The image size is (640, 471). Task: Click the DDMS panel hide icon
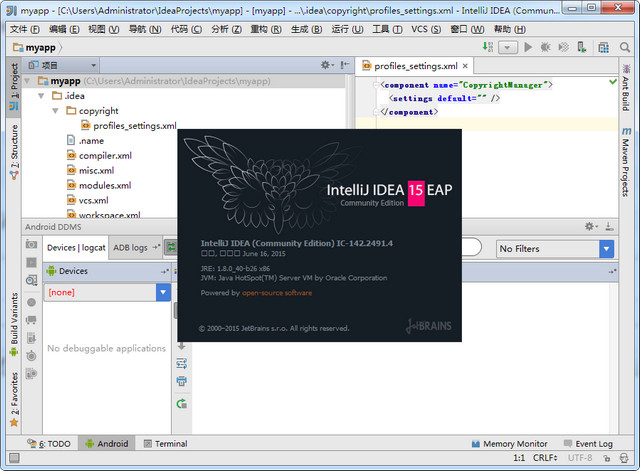(609, 227)
